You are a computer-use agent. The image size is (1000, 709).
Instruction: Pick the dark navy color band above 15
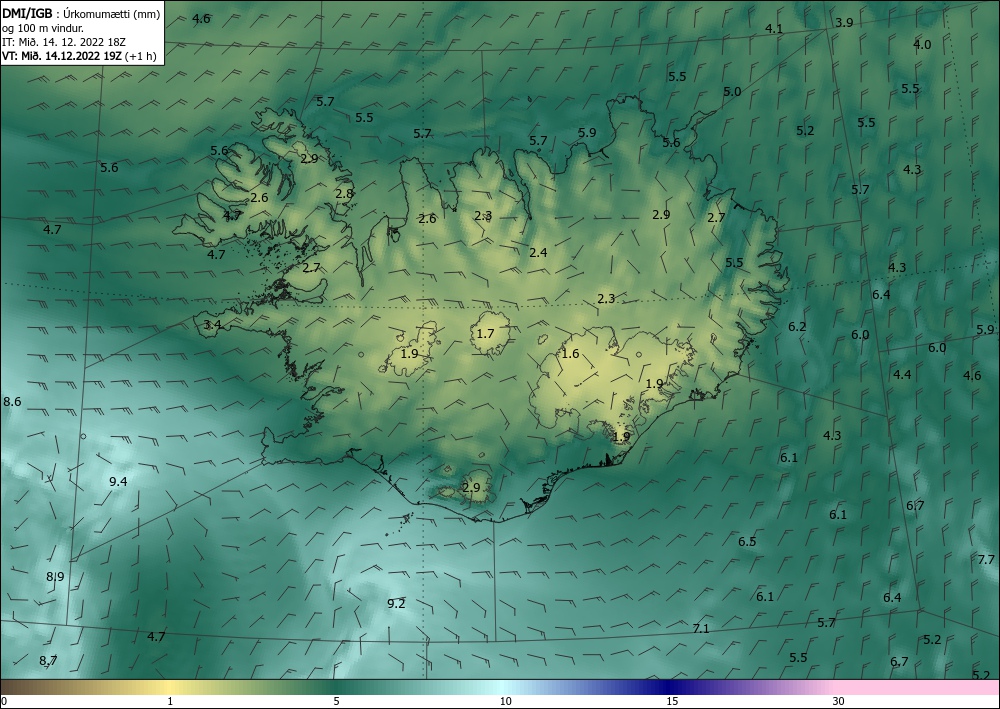[x=670, y=687]
